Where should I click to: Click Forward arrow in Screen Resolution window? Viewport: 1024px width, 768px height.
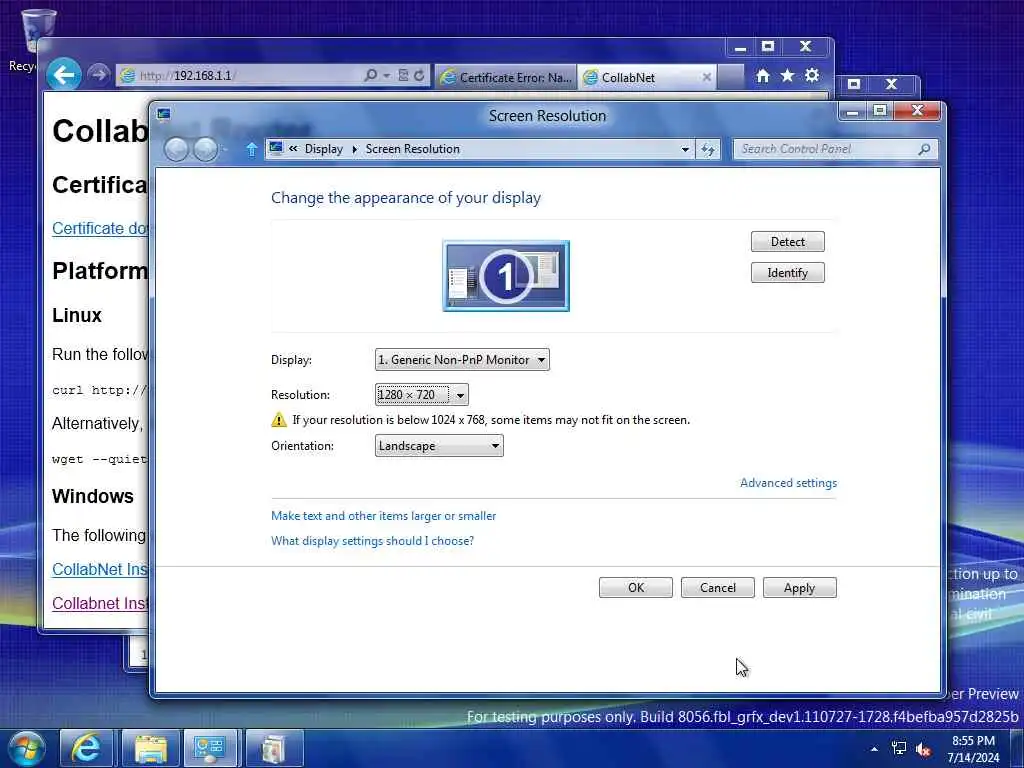point(206,150)
